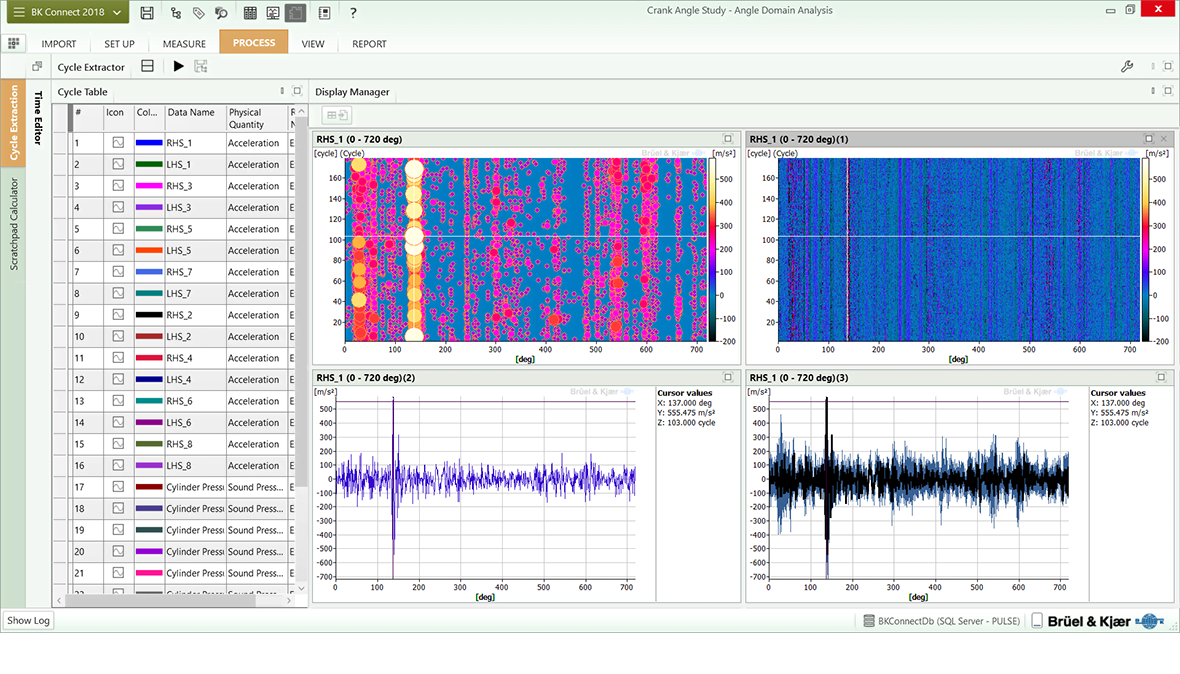Click the tag icon in top toolbar
This screenshot has width=1180, height=674.
point(199,13)
